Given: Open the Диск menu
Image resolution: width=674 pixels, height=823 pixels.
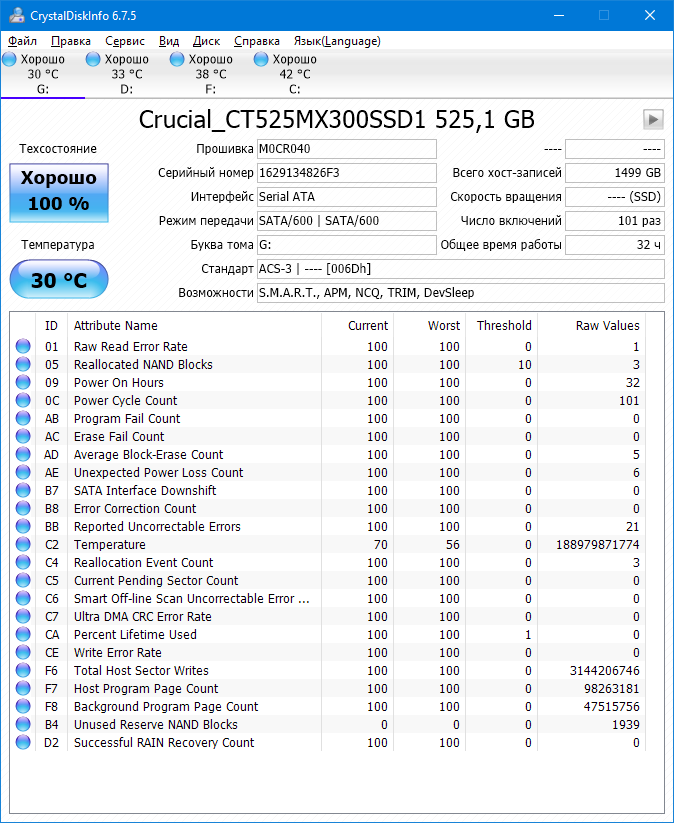Looking at the screenshot, I should pyautogui.click(x=206, y=41).
